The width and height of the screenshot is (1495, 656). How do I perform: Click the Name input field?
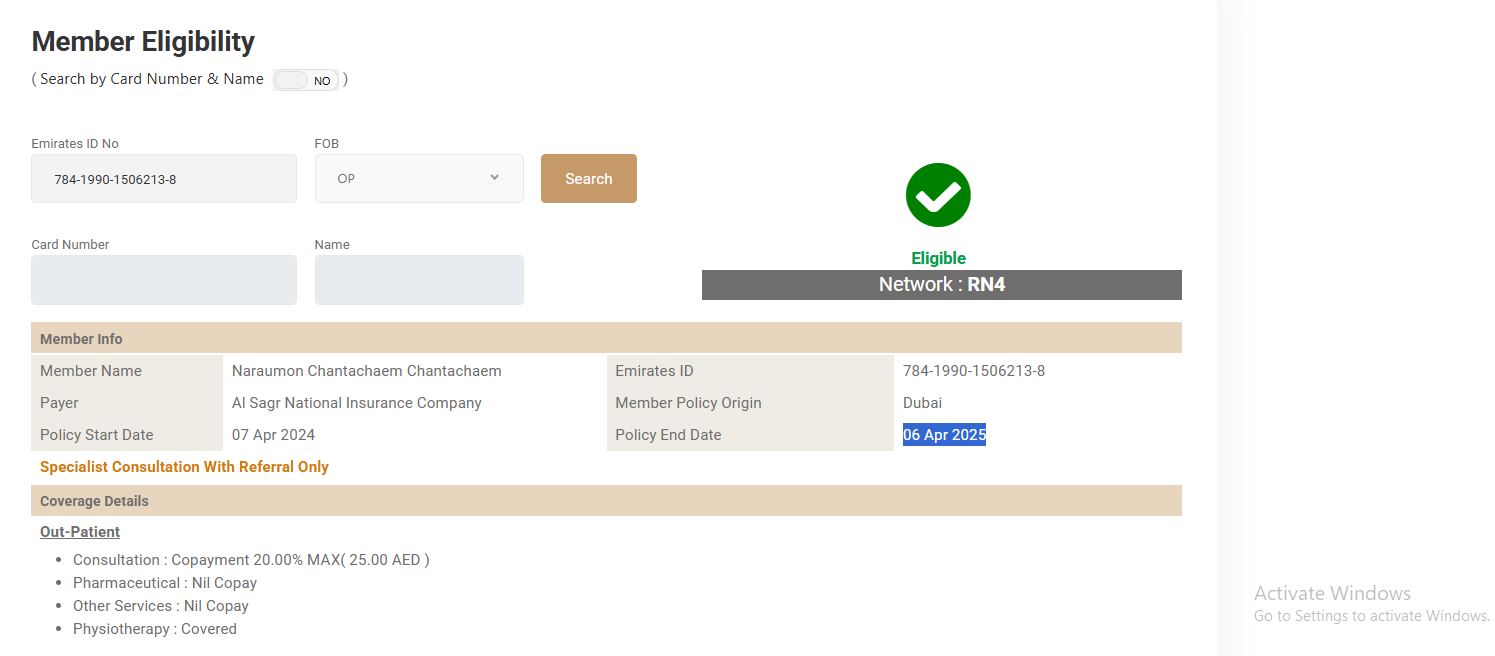[418, 280]
